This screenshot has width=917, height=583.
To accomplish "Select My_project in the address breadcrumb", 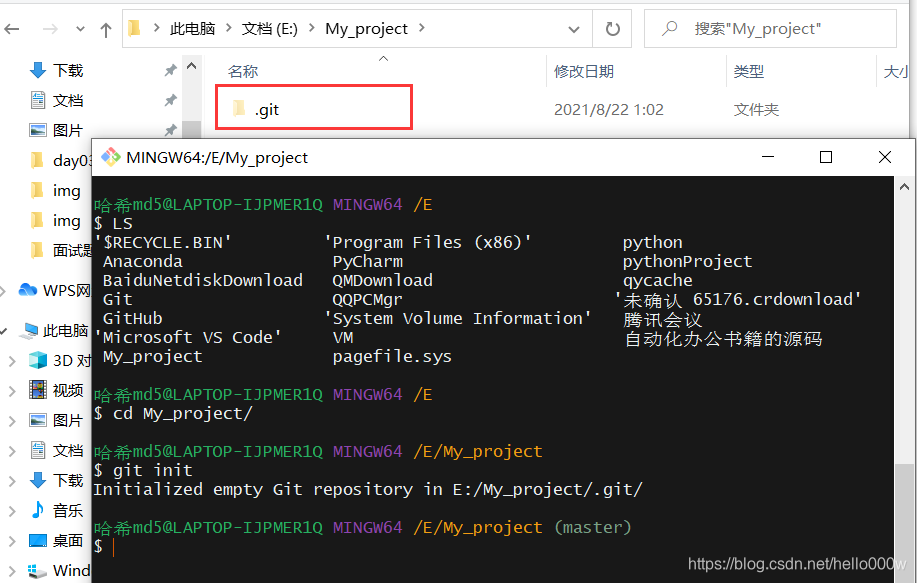I will (x=366, y=28).
